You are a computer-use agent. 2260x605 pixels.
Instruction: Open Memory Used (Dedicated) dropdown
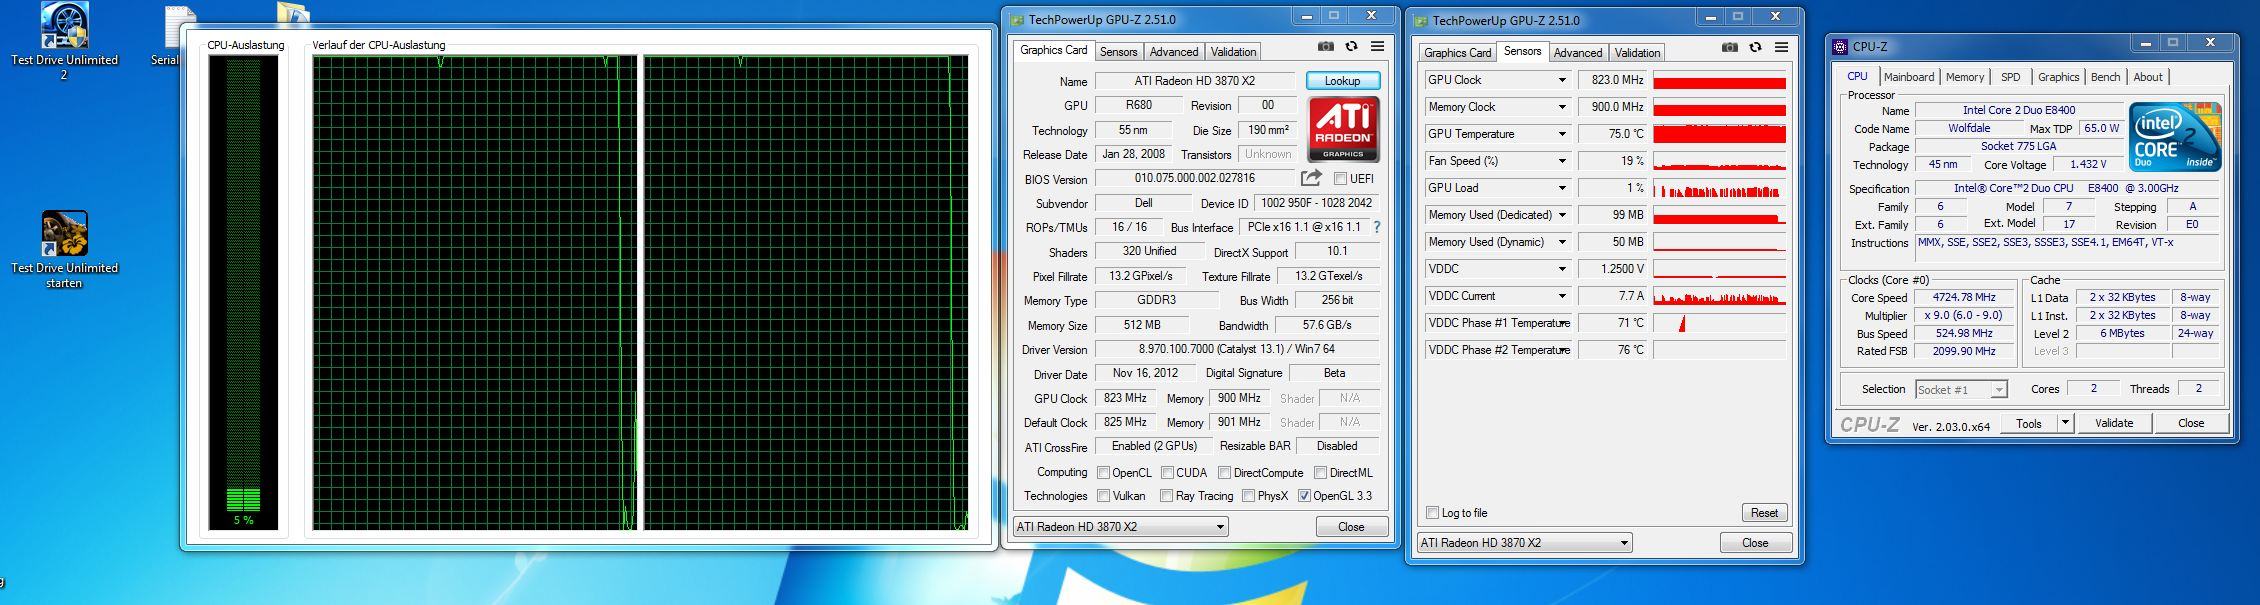pyautogui.click(x=1562, y=215)
